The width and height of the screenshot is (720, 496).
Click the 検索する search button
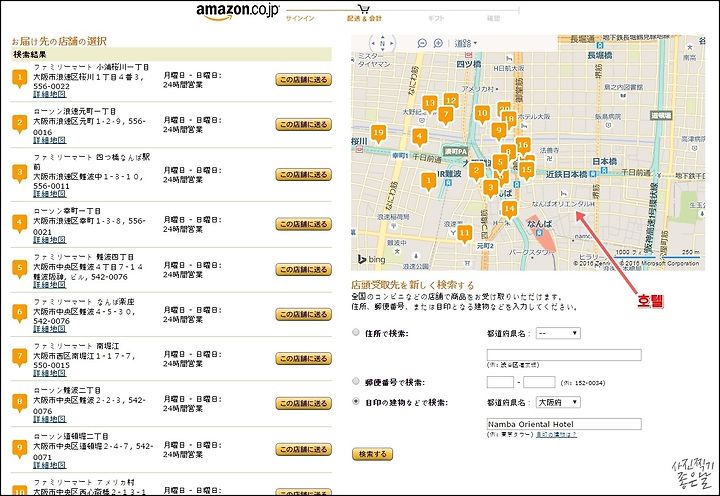pyautogui.click(x=372, y=454)
